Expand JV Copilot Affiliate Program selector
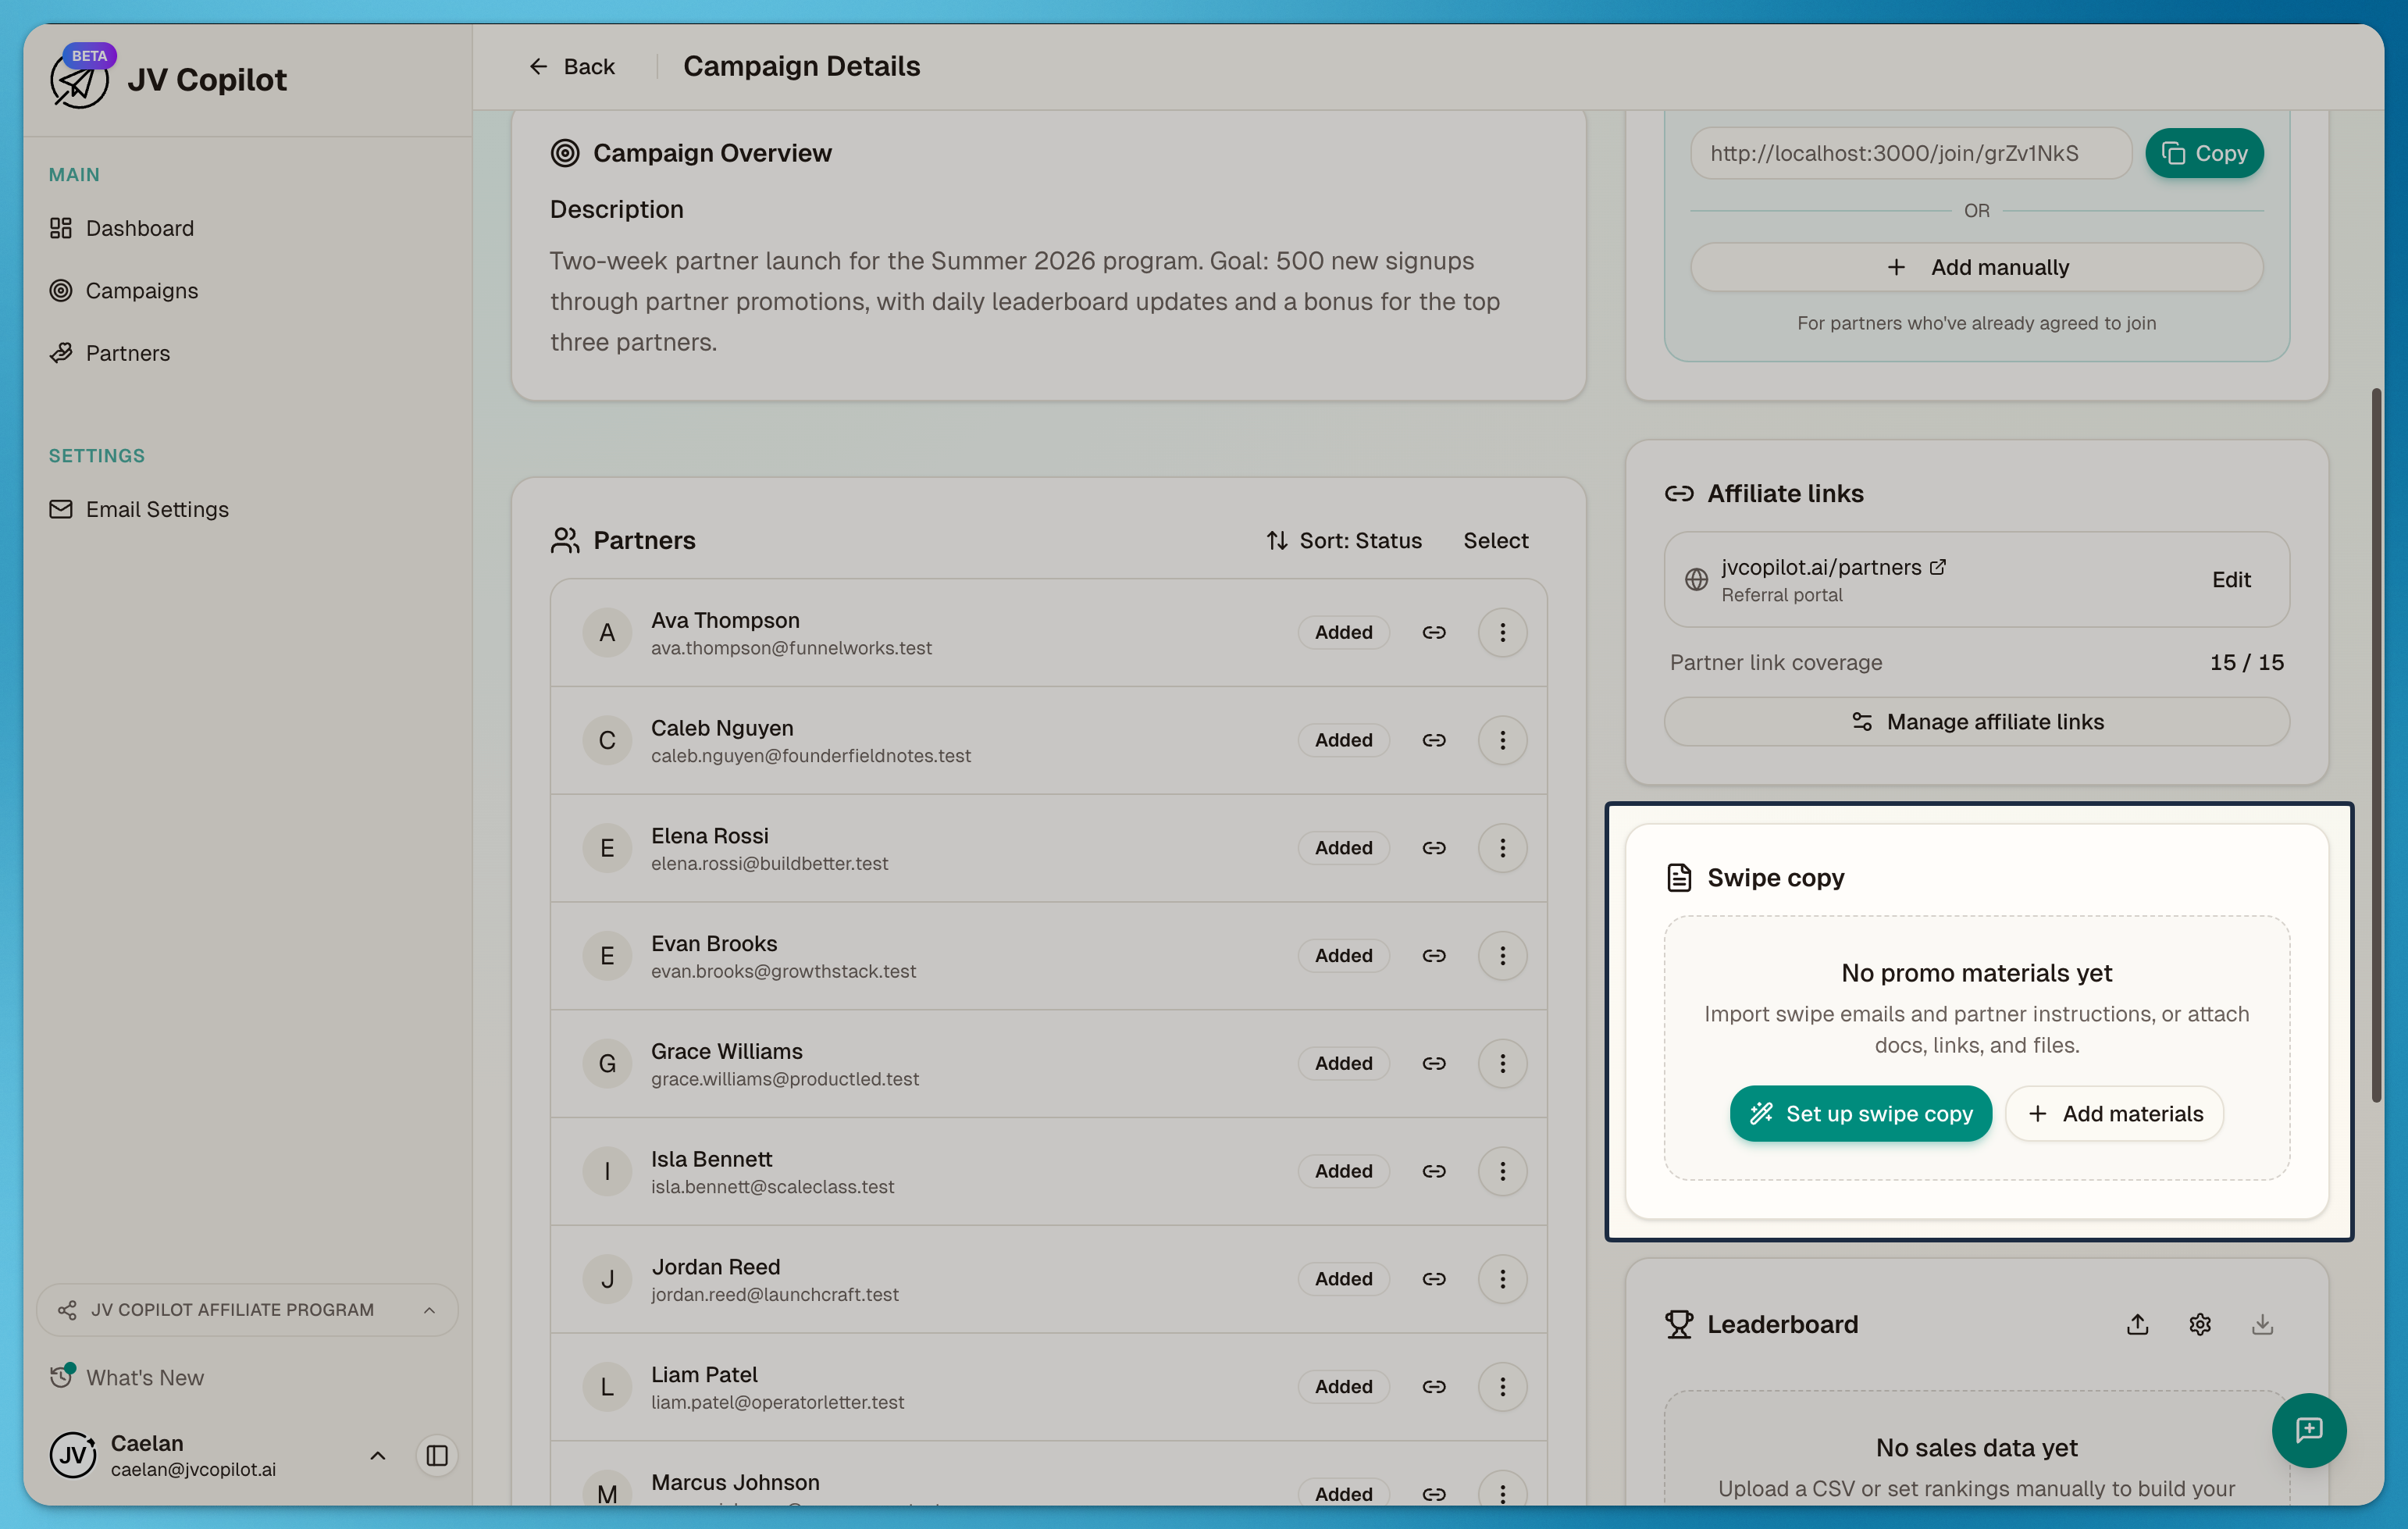Viewport: 2408px width, 1529px height. [247, 1310]
